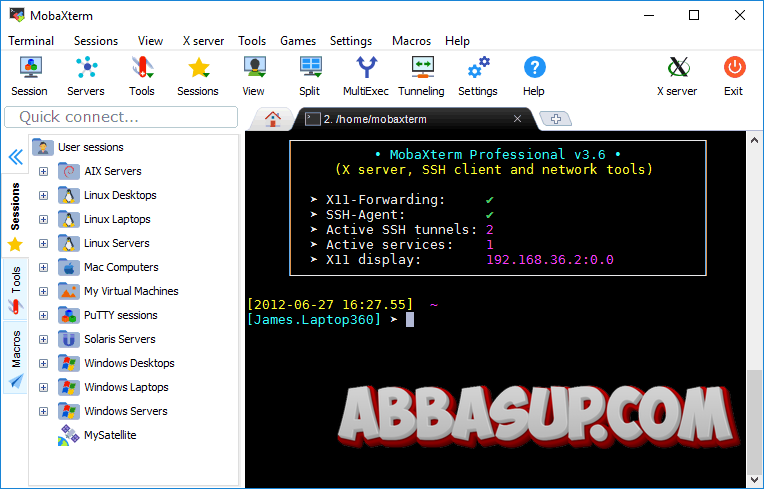Expand the Linux Laptops tree node
Viewport: 764px width, 489px height.
pyautogui.click(x=43, y=219)
